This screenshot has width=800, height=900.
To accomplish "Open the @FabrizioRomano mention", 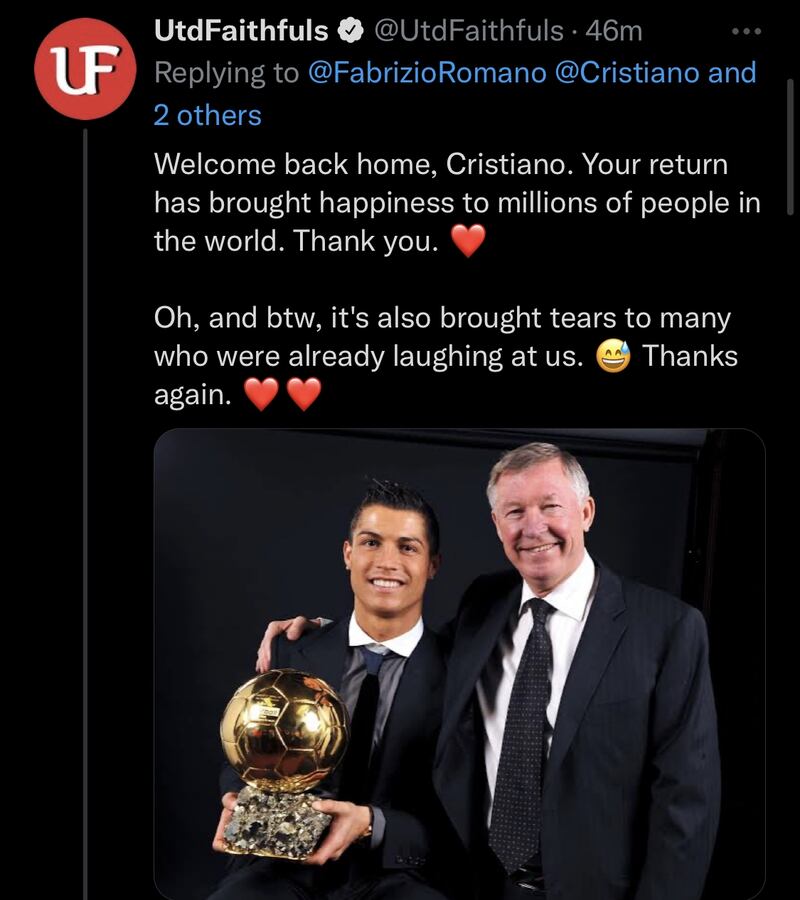I will 427,73.
